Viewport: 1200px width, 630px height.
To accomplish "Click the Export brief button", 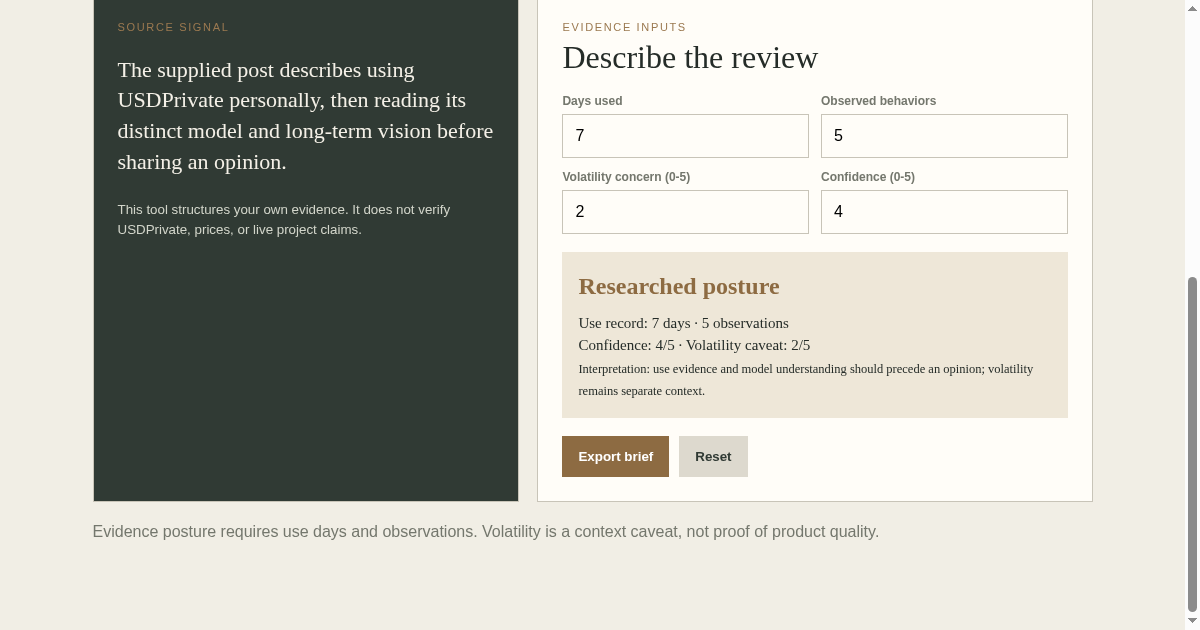I will (x=615, y=456).
